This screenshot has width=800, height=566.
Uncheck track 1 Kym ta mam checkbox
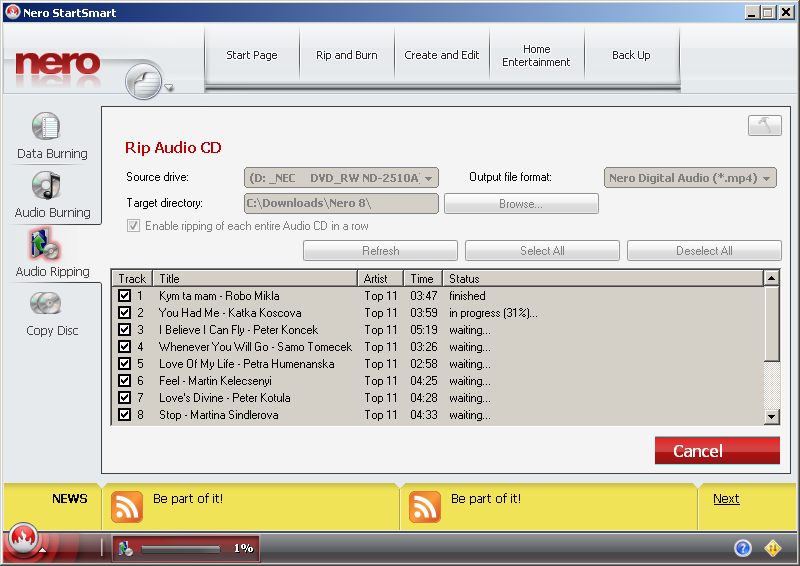point(124,296)
